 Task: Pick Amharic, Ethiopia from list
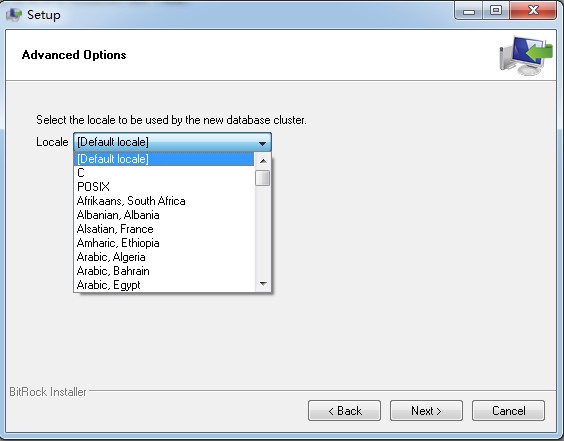(x=164, y=243)
